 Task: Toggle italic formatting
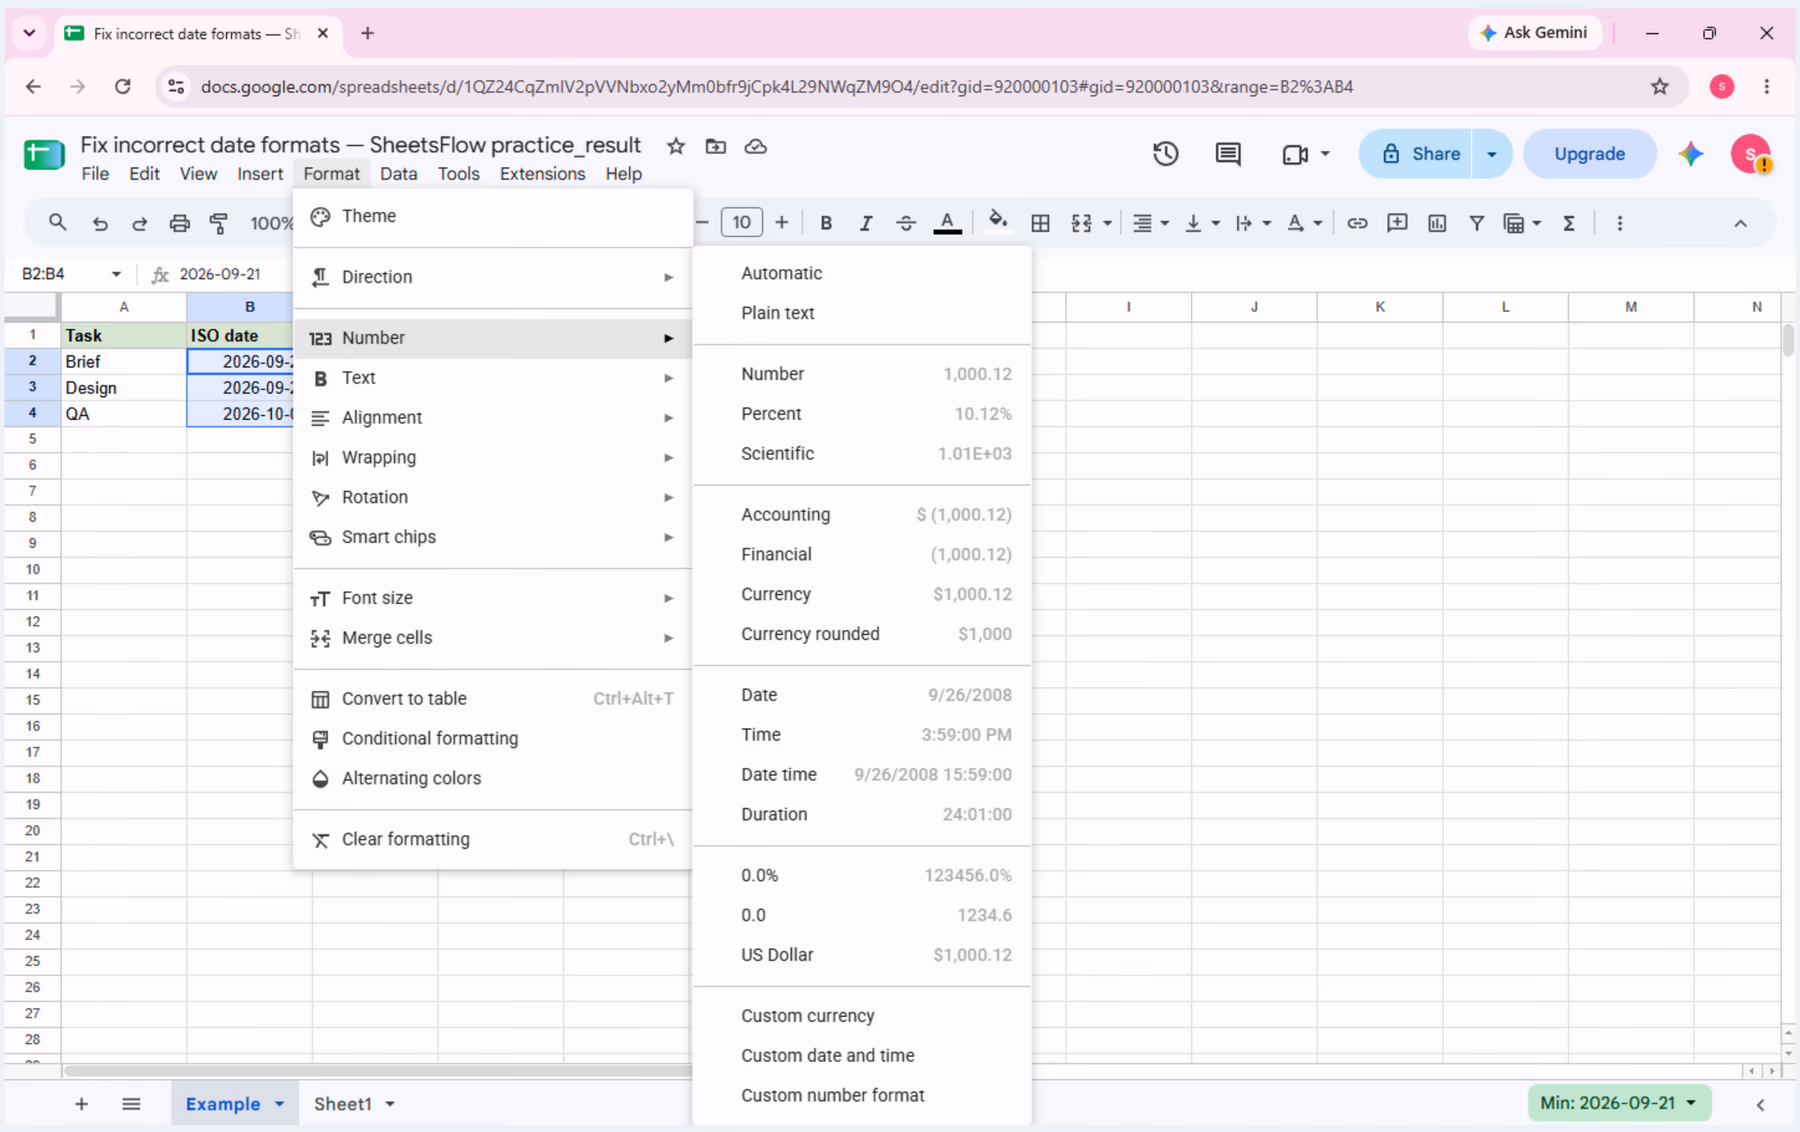tap(866, 223)
